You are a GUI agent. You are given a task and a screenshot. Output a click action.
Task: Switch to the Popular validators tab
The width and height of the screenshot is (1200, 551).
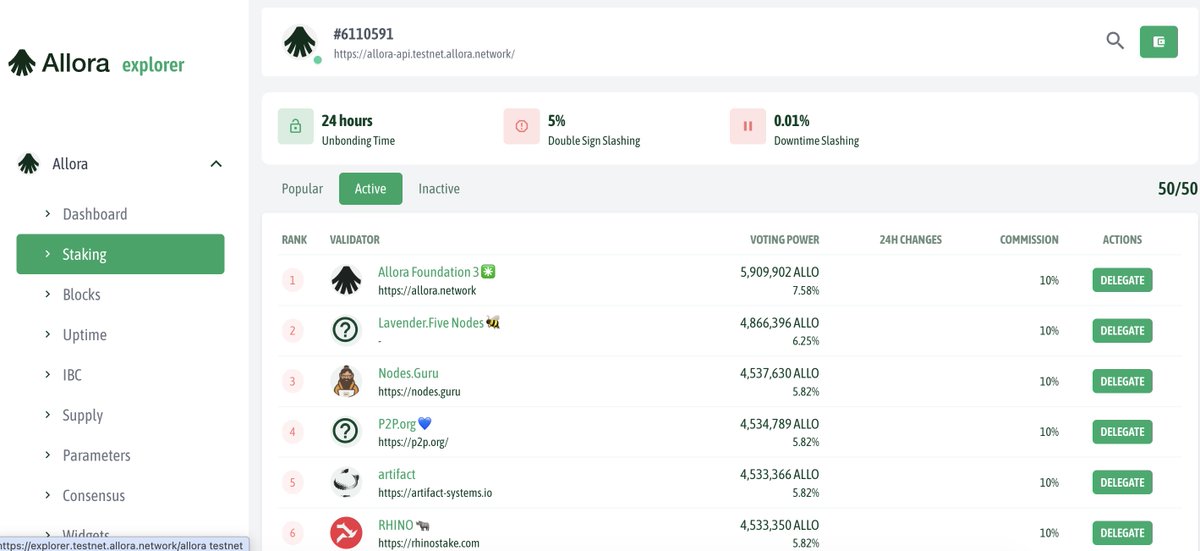[x=302, y=189]
